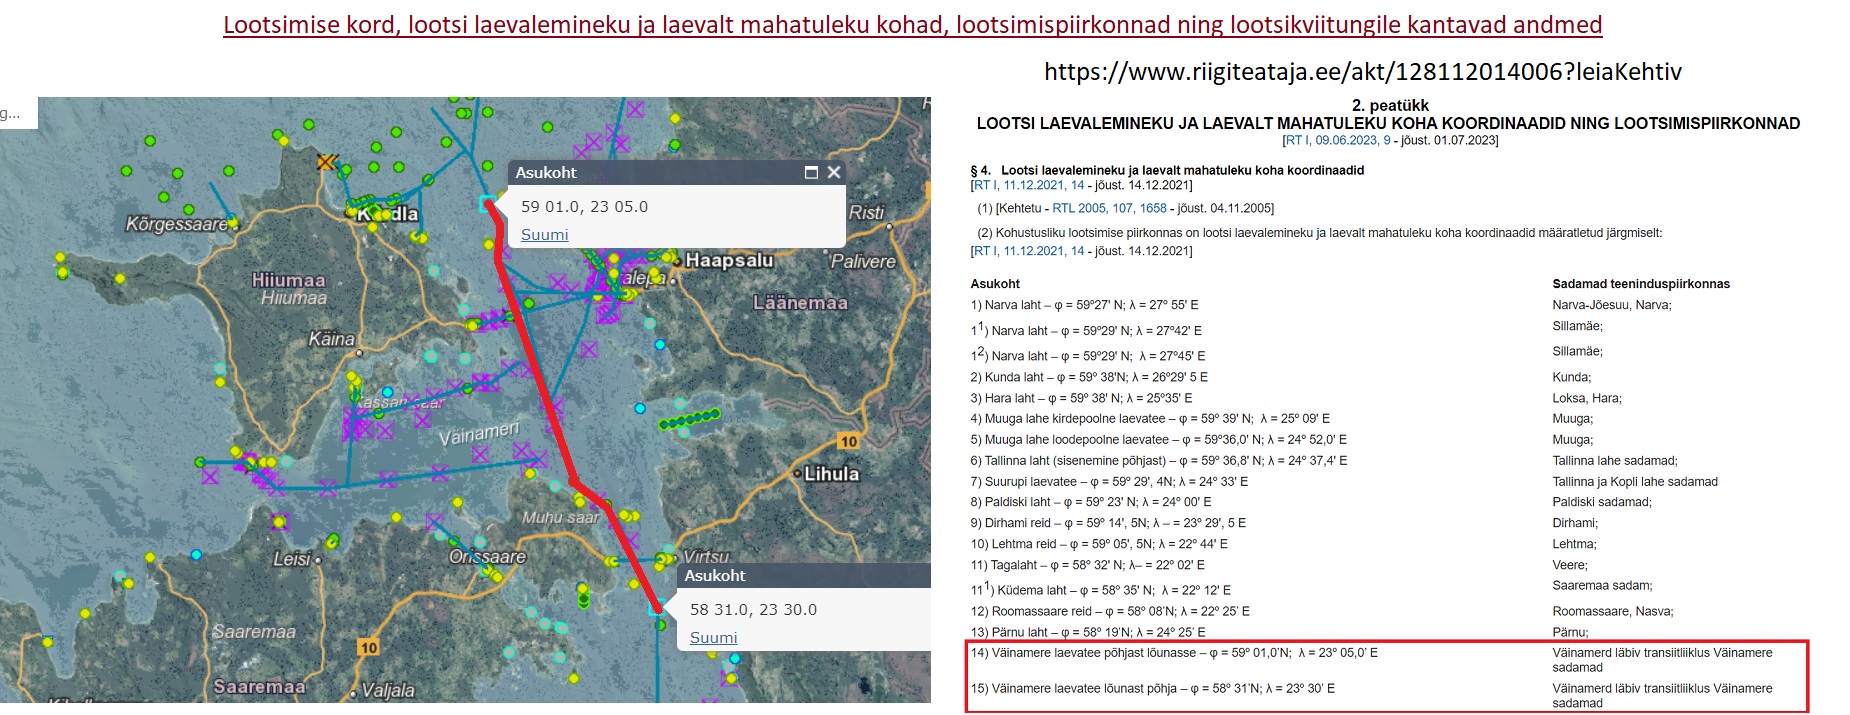Select the 2. peatükk chapter heading
This screenshot has height=715, width=1850.
click(1389, 105)
